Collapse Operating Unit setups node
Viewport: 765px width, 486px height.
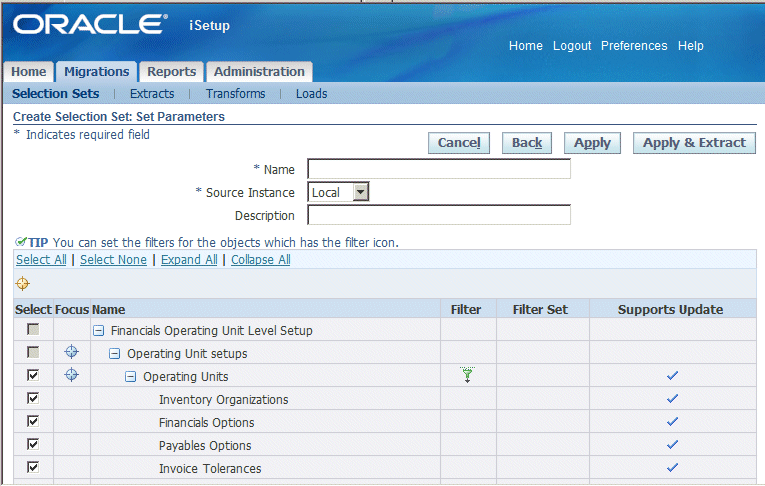[x=115, y=354]
